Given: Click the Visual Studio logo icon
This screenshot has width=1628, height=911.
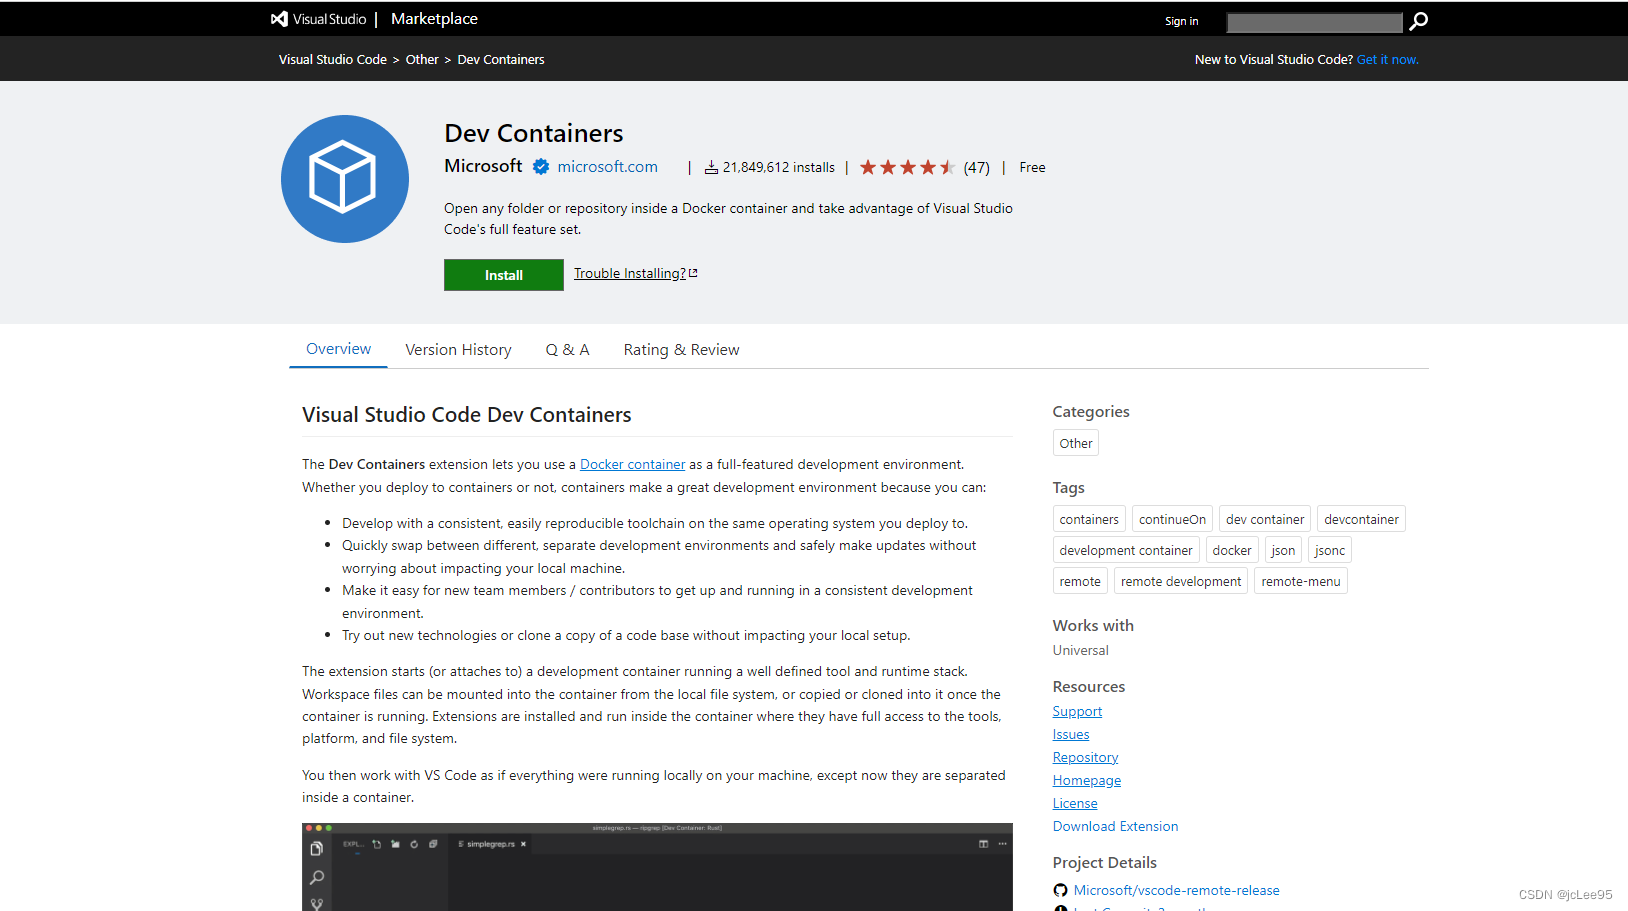Looking at the screenshot, I should tap(279, 19).
